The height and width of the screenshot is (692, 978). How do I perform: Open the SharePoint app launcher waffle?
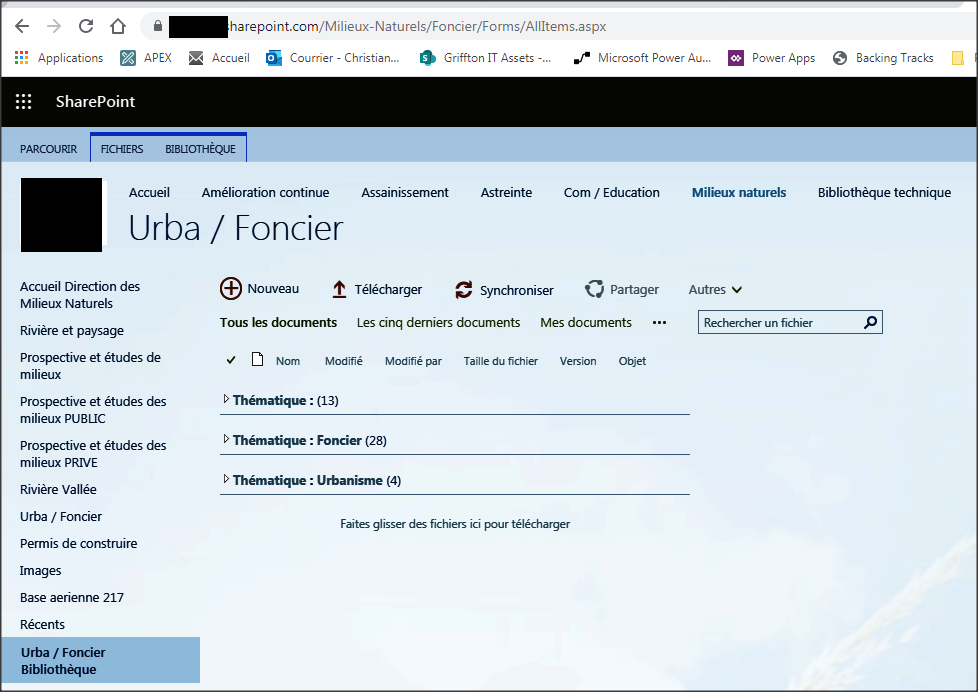coord(24,102)
